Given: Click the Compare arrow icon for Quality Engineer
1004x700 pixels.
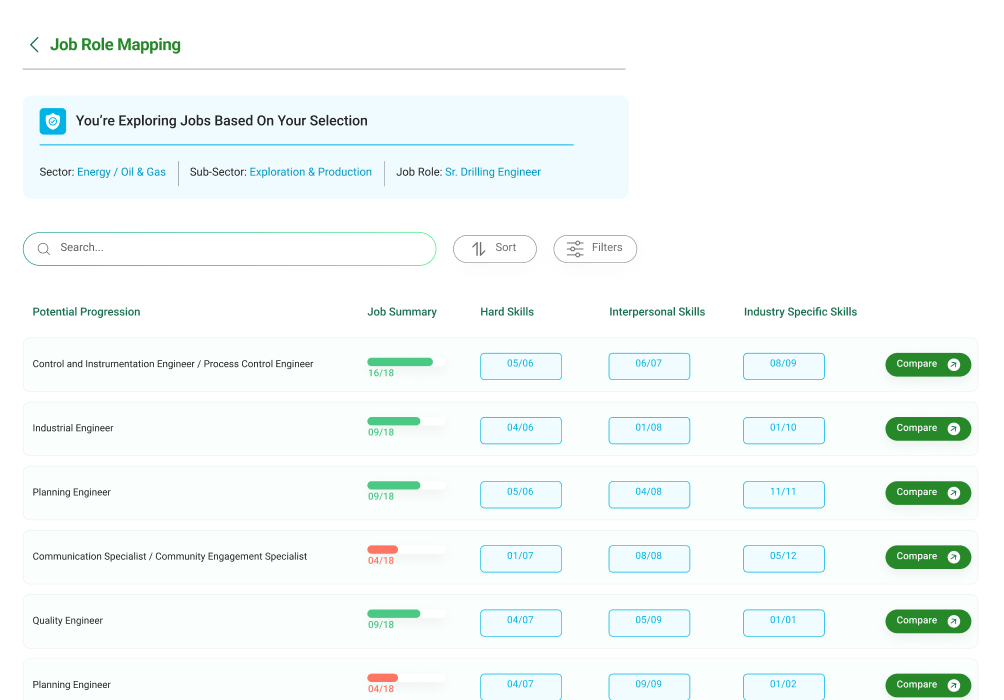Looking at the screenshot, I should pos(953,621).
